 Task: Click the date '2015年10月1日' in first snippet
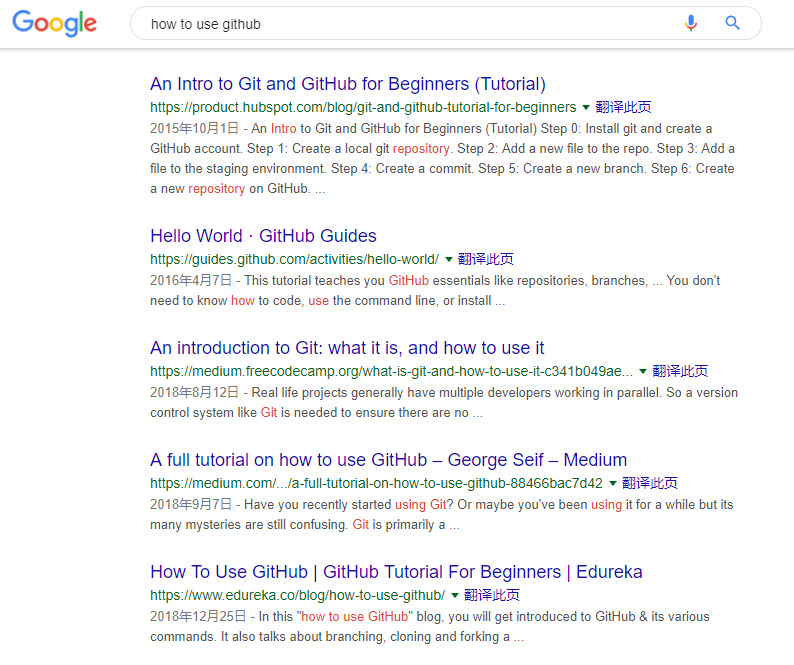(194, 129)
